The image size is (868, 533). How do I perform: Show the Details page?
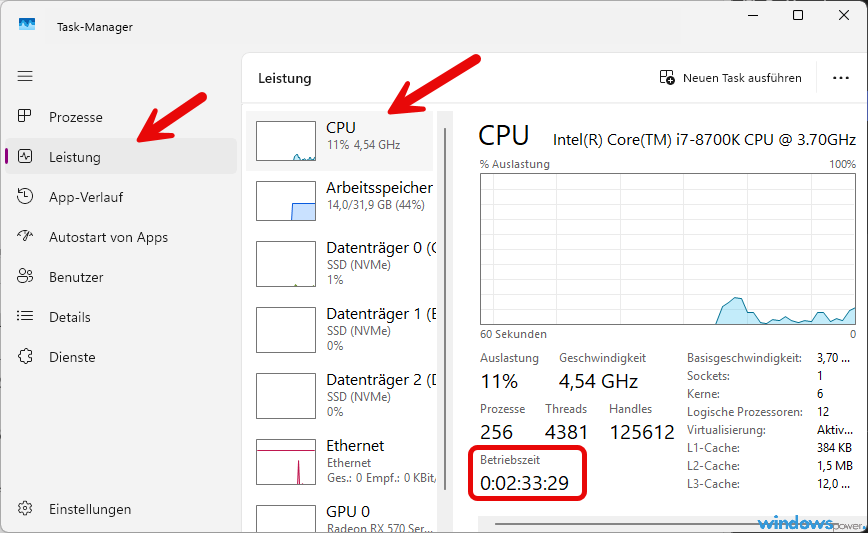coord(121,317)
